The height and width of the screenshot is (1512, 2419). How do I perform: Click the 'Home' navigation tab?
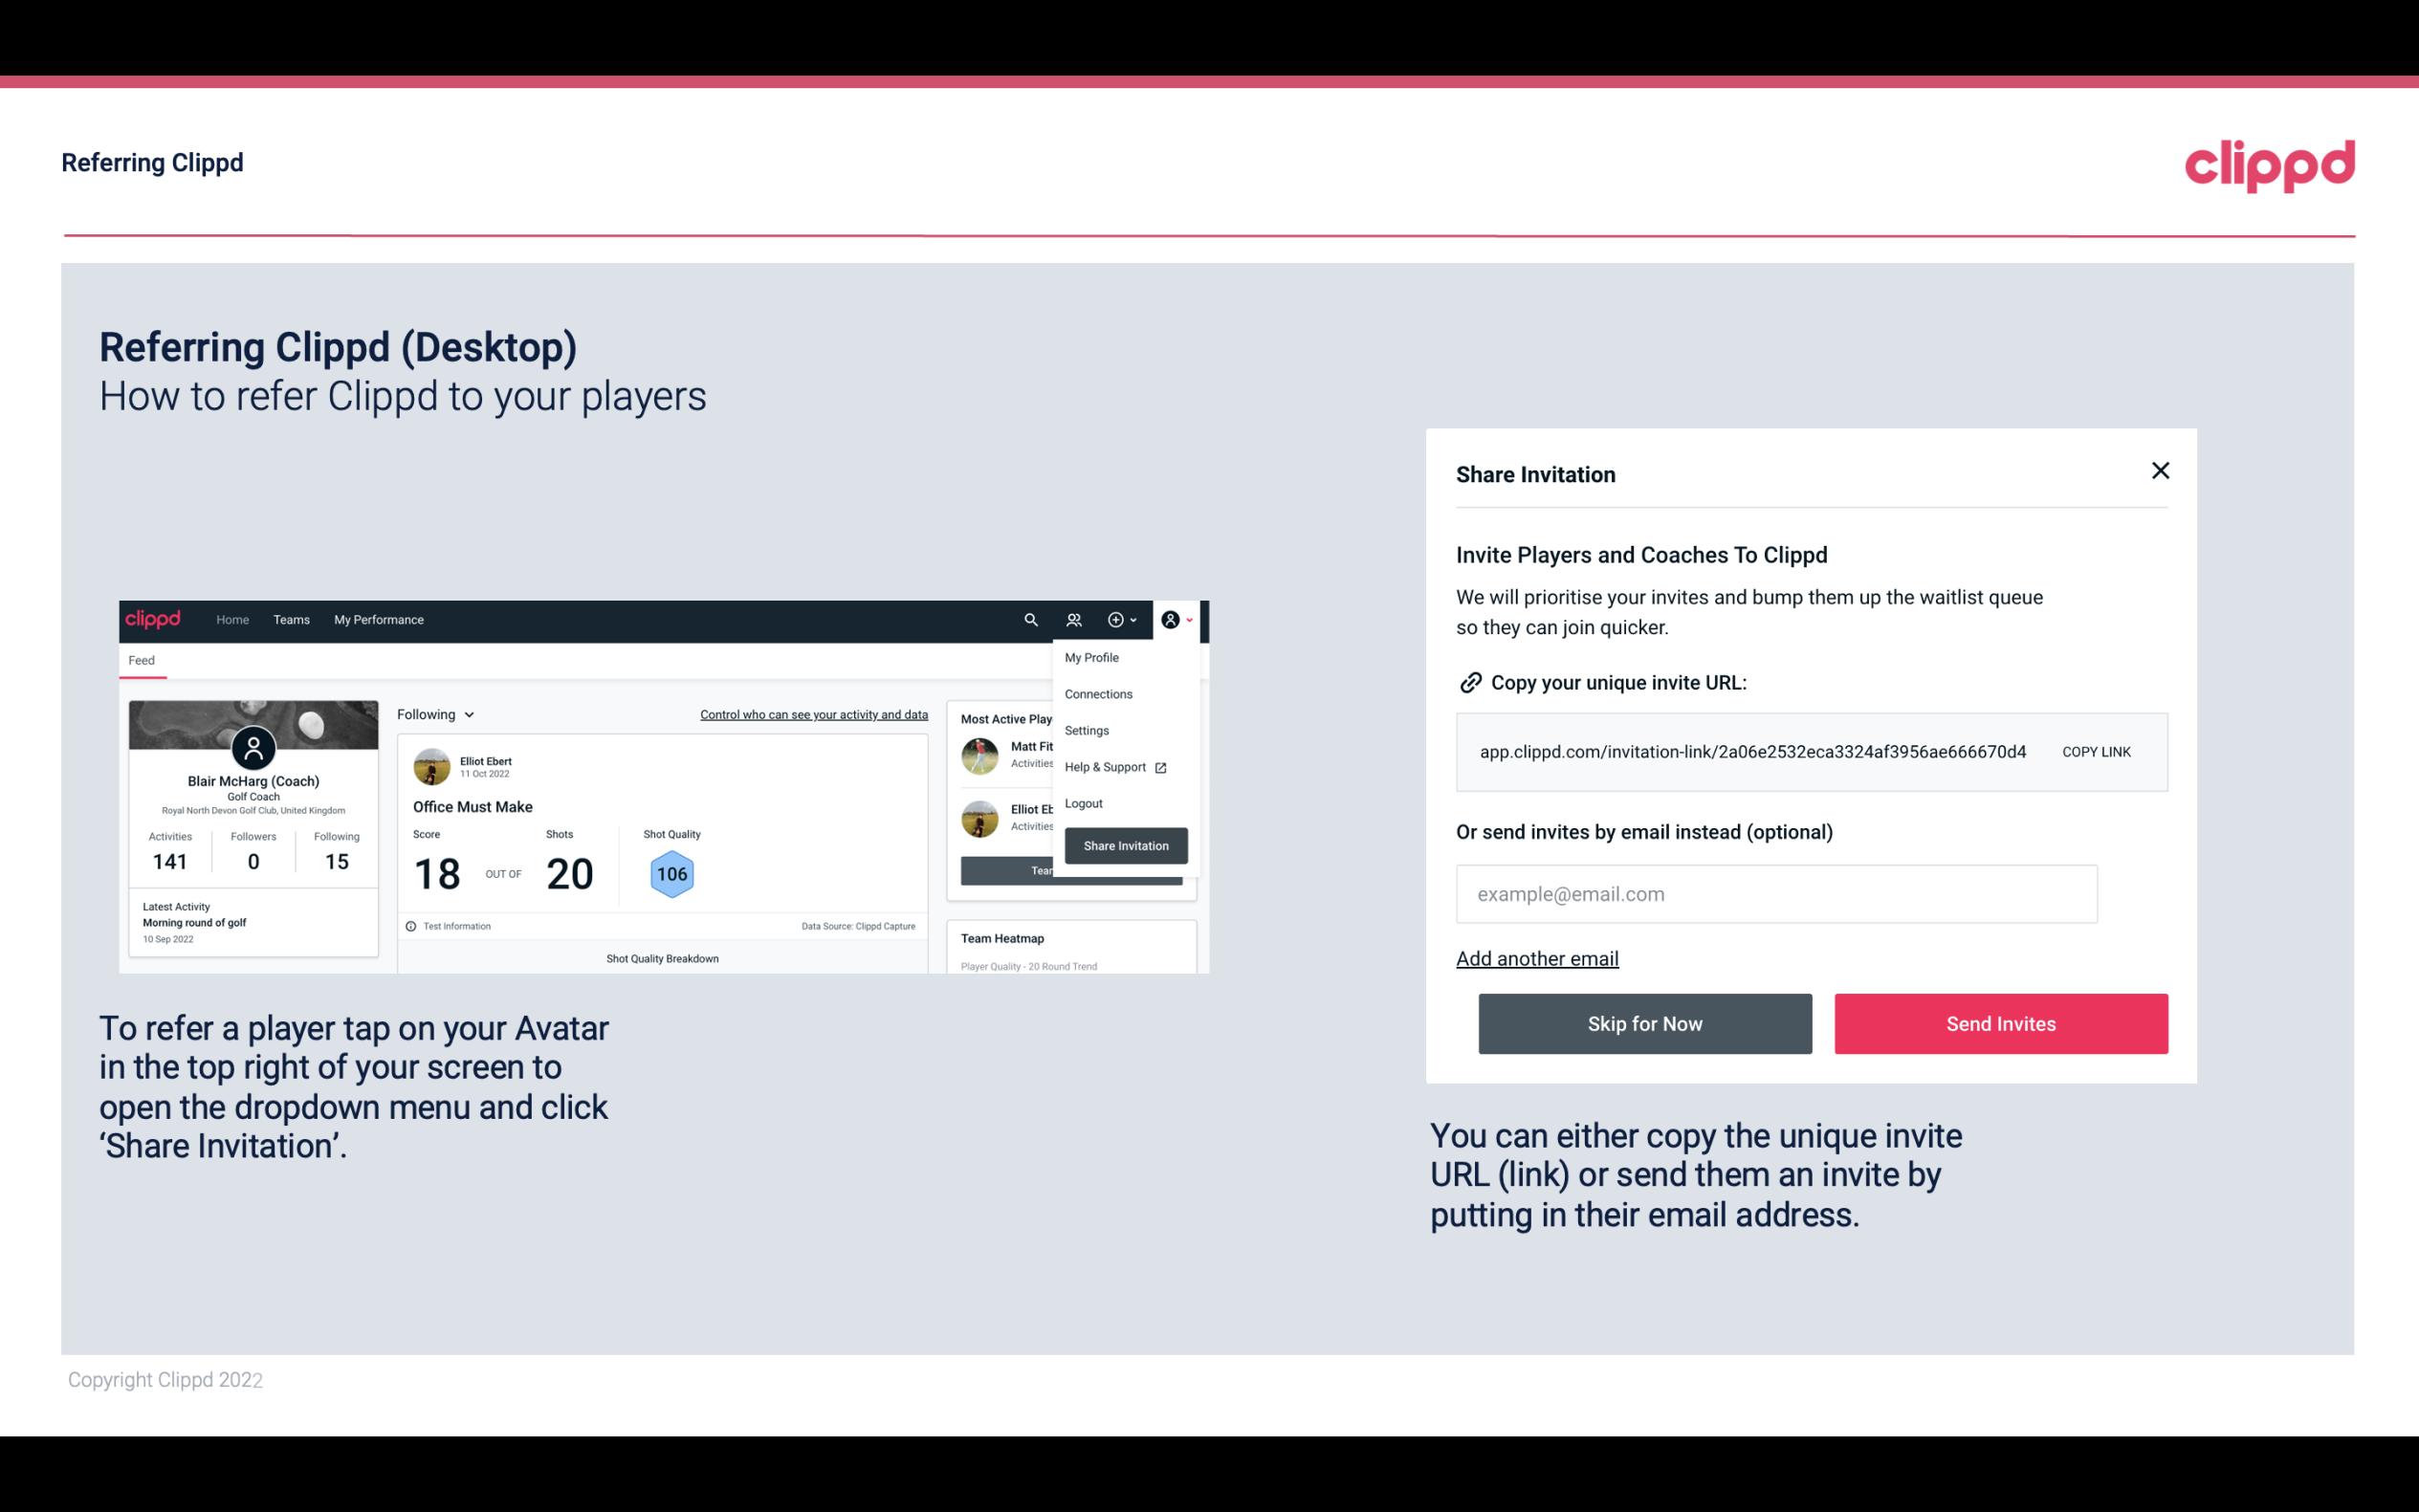click(231, 619)
